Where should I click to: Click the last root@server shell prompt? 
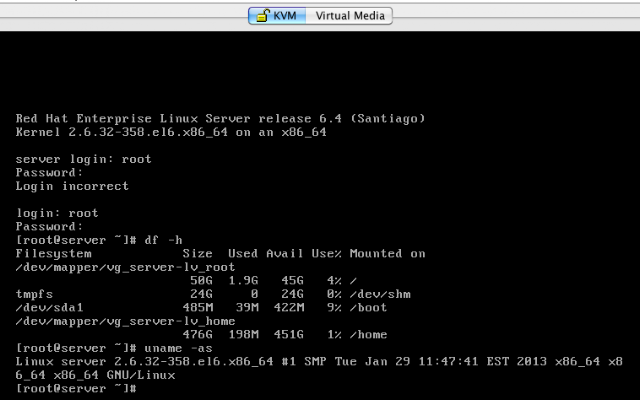76,389
